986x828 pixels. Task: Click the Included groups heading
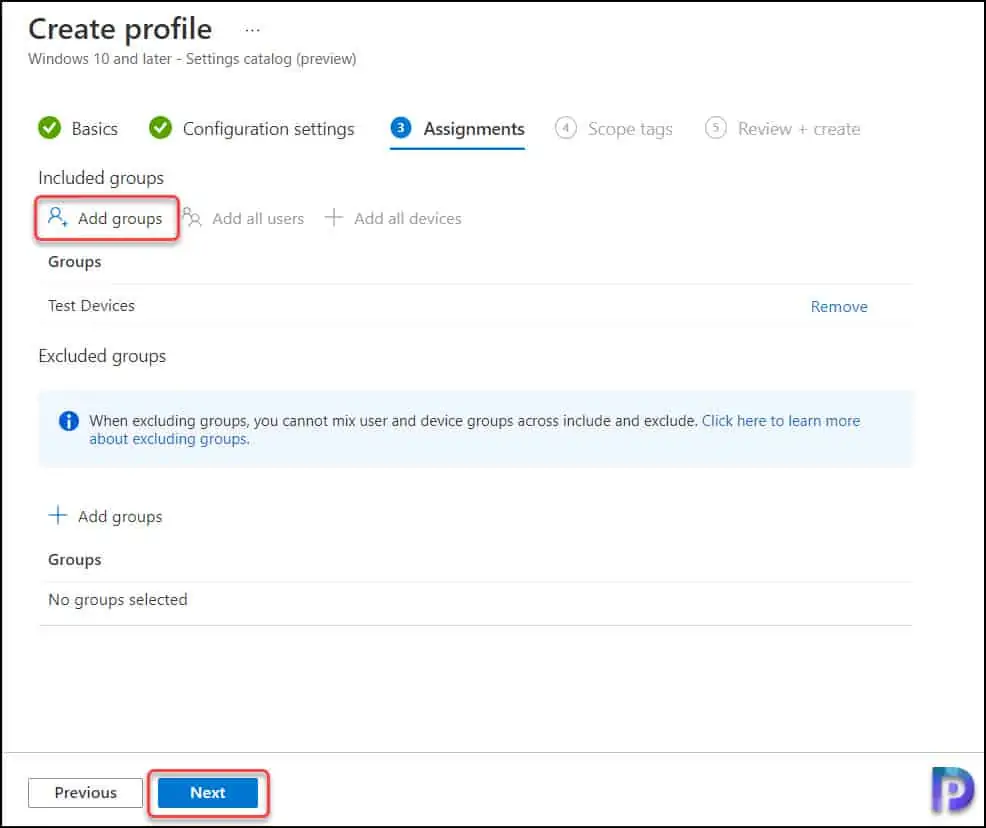coord(101,178)
